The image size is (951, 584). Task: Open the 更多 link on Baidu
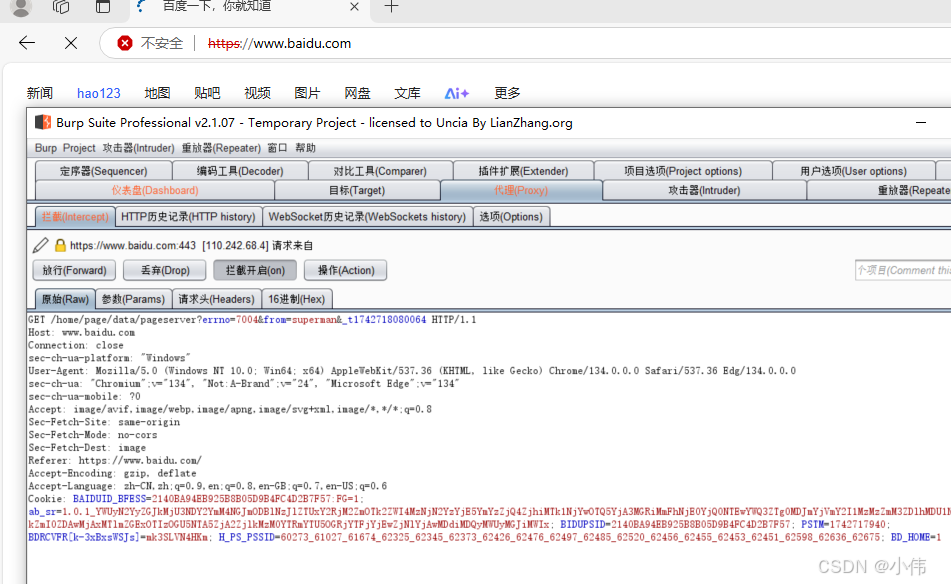coord(507,93)
